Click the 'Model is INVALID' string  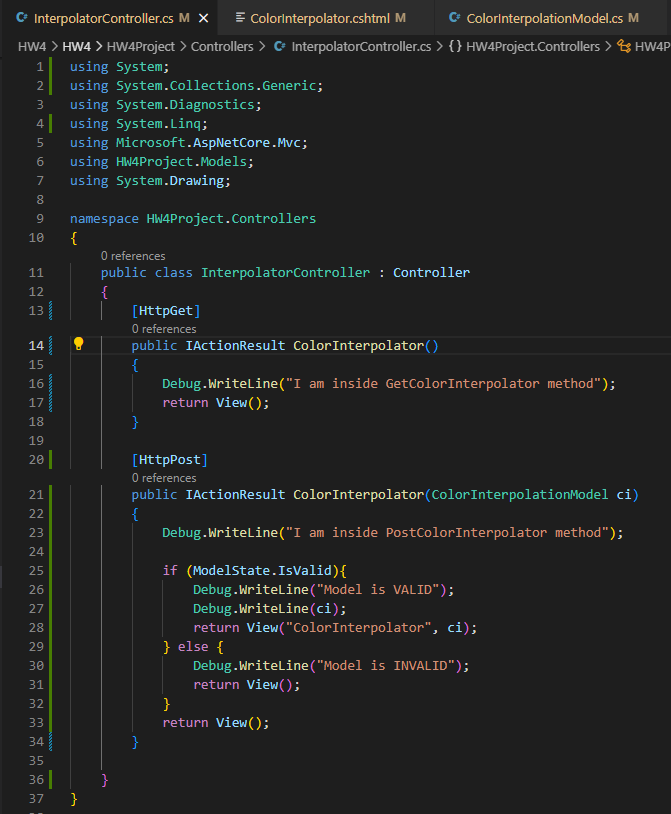[x=386, y=666]
